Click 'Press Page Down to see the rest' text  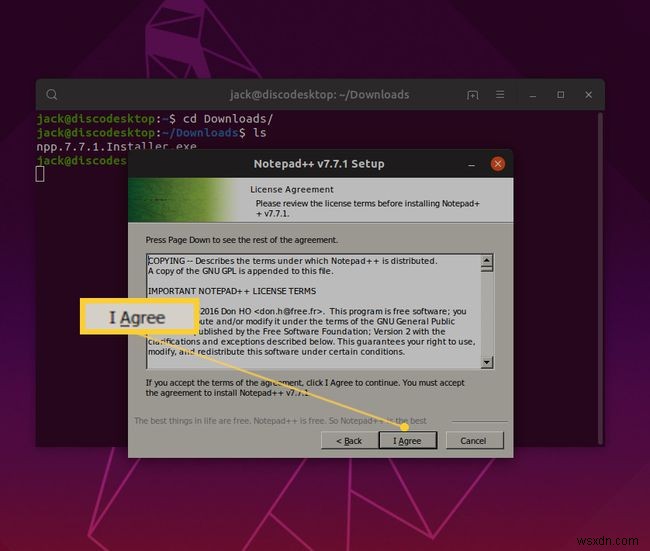pyautogui.click(x=242, y=240)
